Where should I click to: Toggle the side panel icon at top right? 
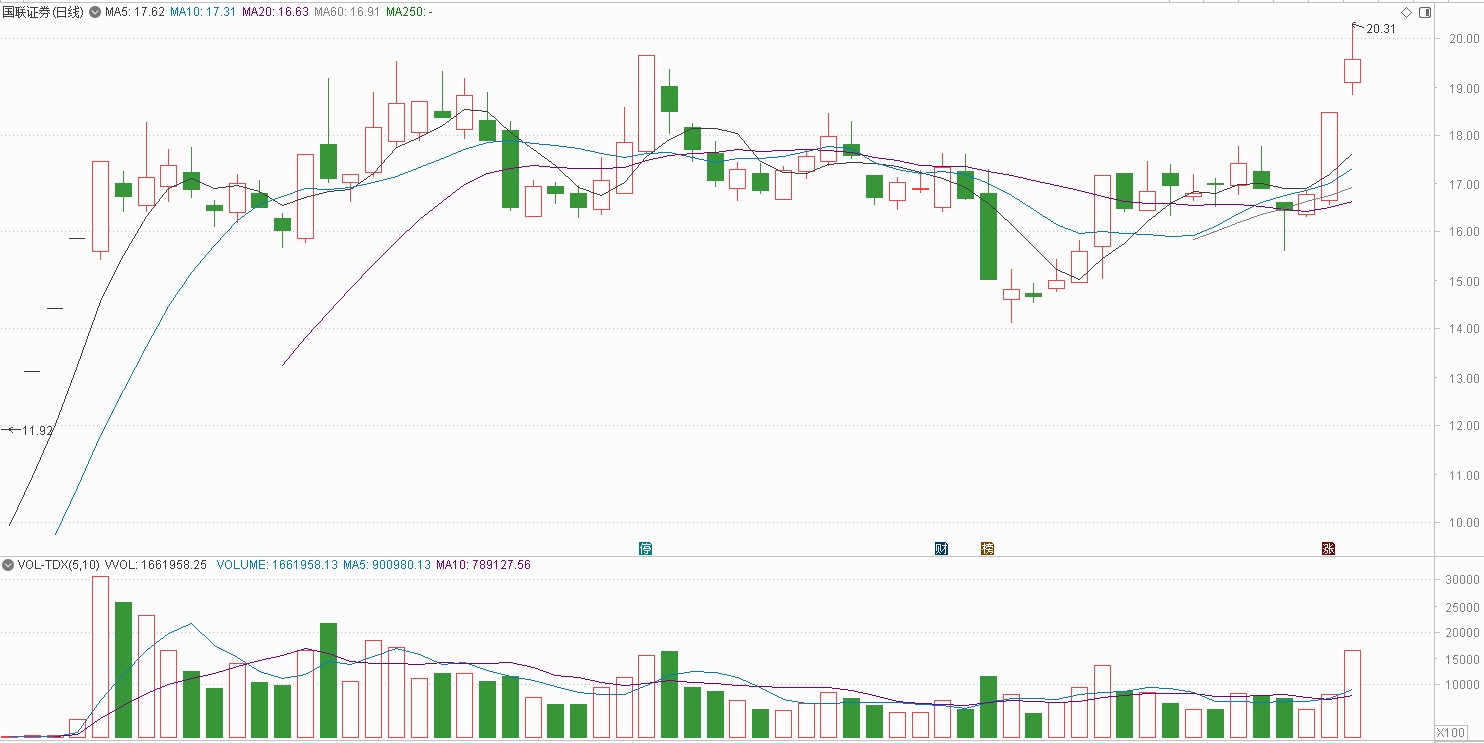click(x=1425, y=12)
